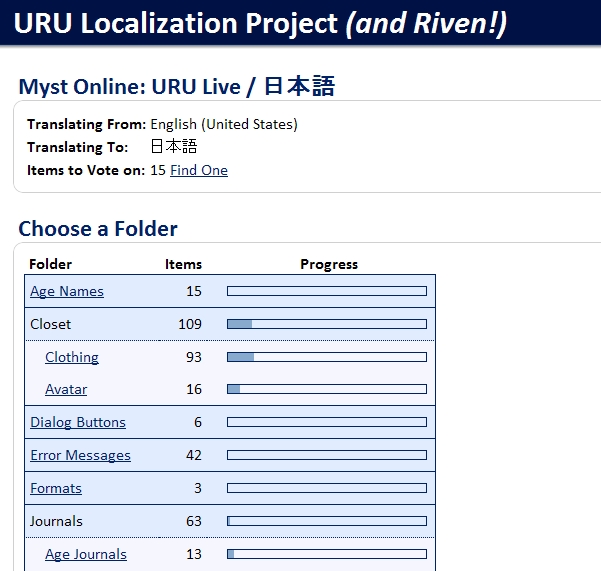Click the Dialog Buttons progress bar
The width and height of the screenshot is (601, 571).
click(327, 422)
